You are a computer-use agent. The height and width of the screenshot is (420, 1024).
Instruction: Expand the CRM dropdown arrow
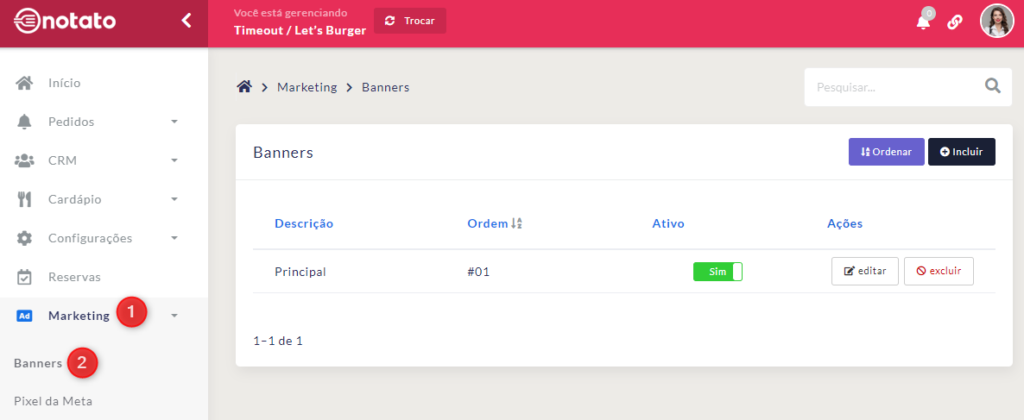point(174,161)
